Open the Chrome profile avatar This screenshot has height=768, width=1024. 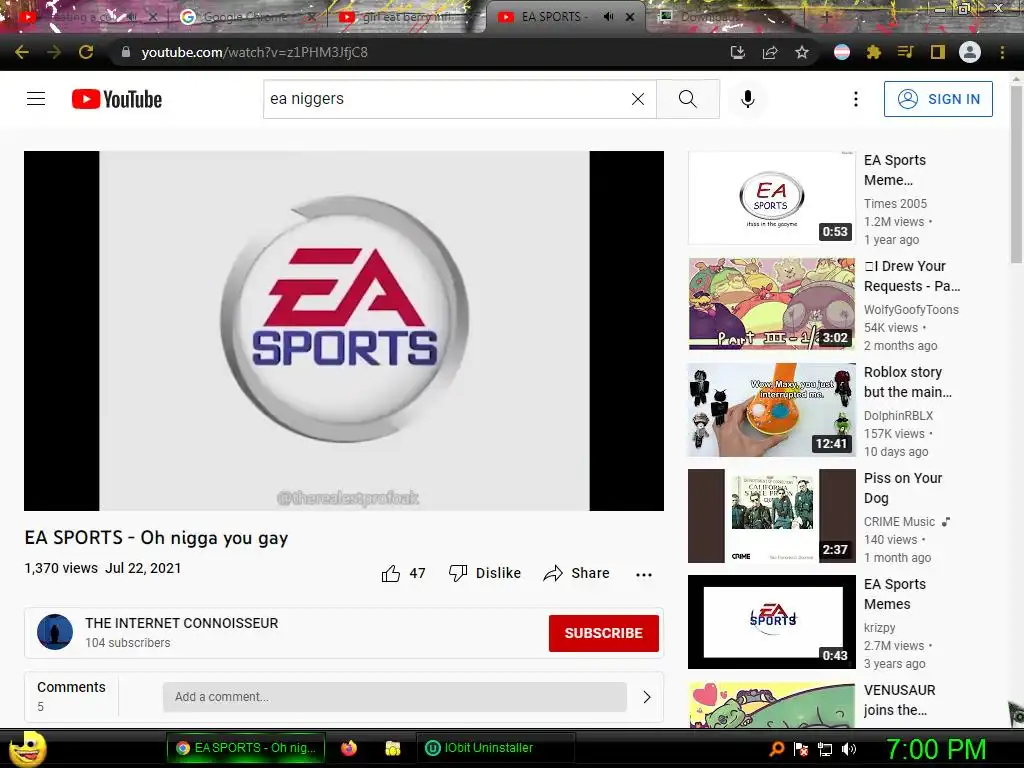pos(970,52)
